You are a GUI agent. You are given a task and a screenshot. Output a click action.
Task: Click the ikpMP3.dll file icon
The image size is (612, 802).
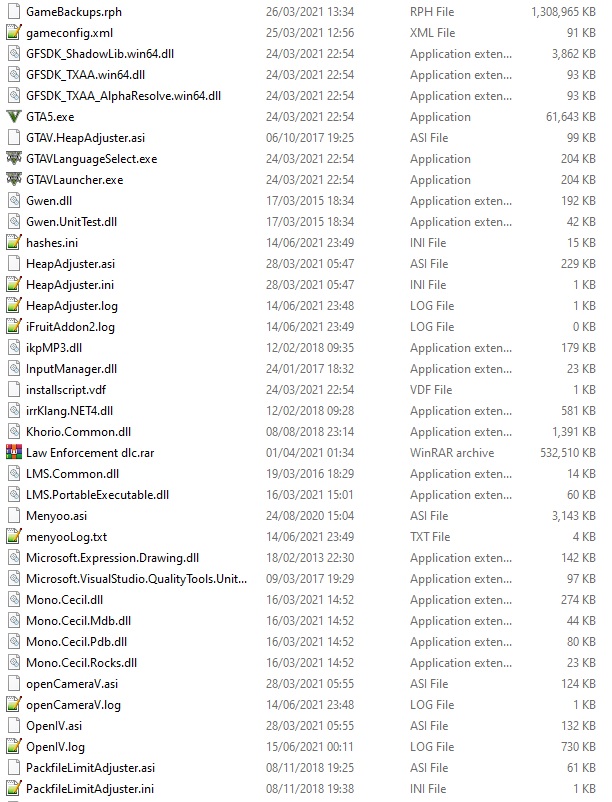point(14,348)
